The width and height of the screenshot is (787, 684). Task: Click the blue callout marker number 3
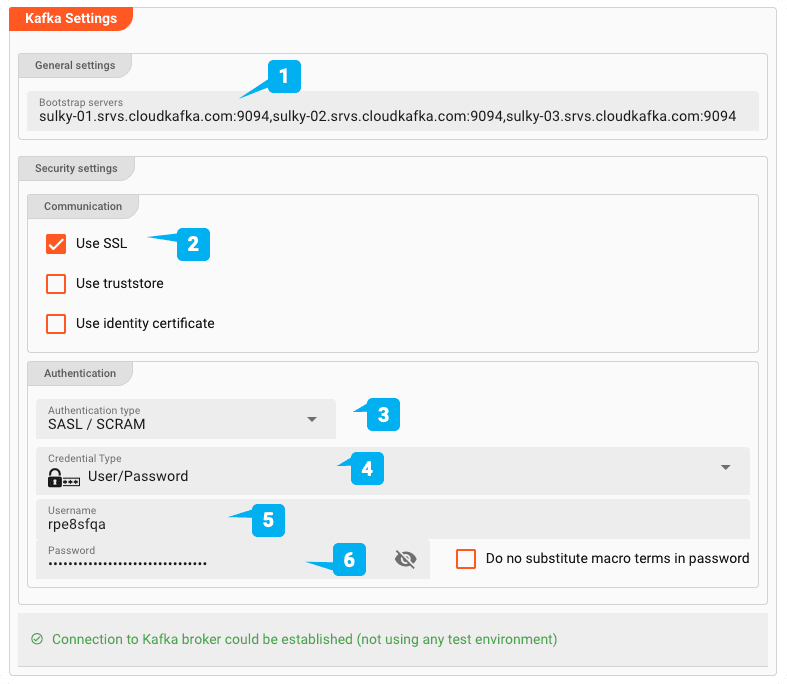click(x=383, y=415)
